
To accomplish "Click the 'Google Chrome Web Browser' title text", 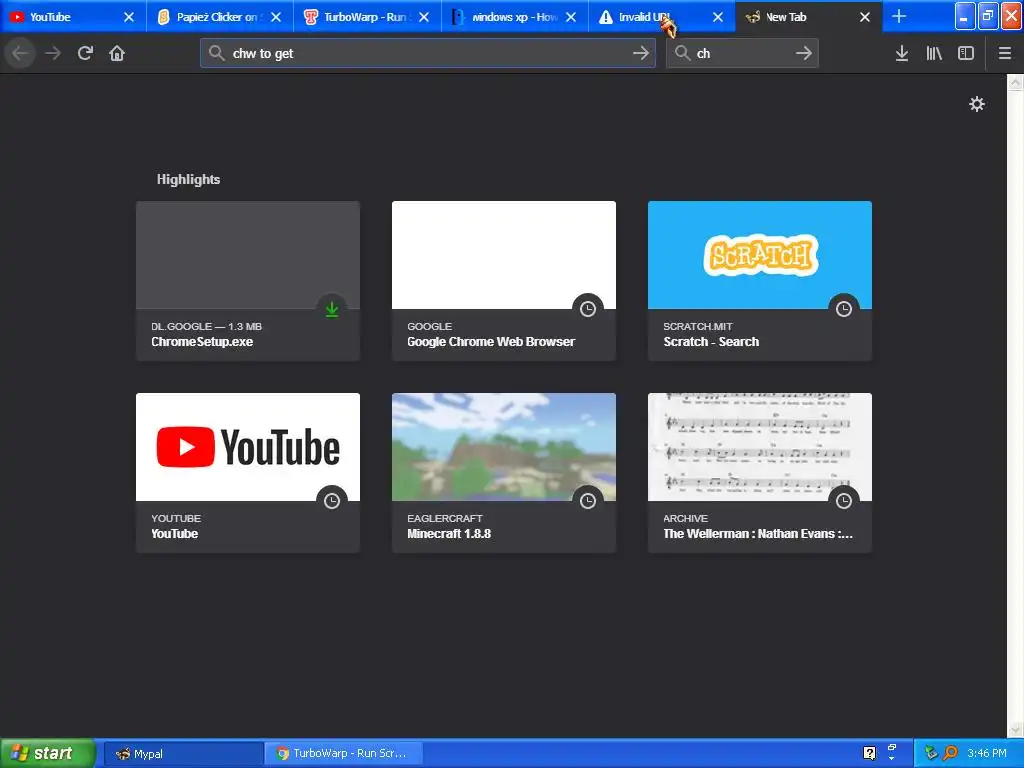I will pyautogui.click(x=491, y=342).
